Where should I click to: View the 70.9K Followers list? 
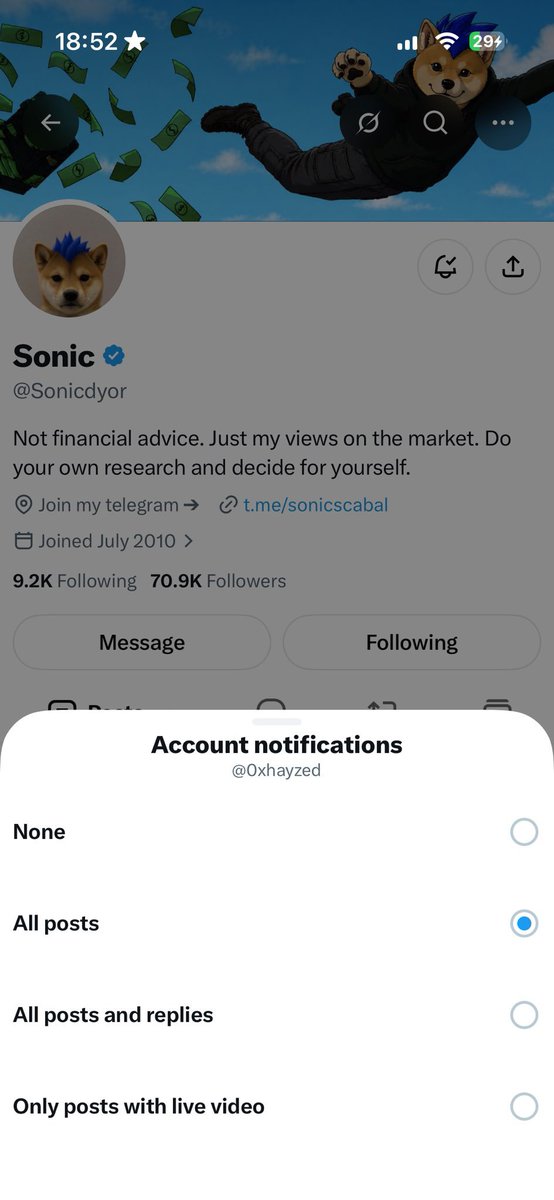218,581
